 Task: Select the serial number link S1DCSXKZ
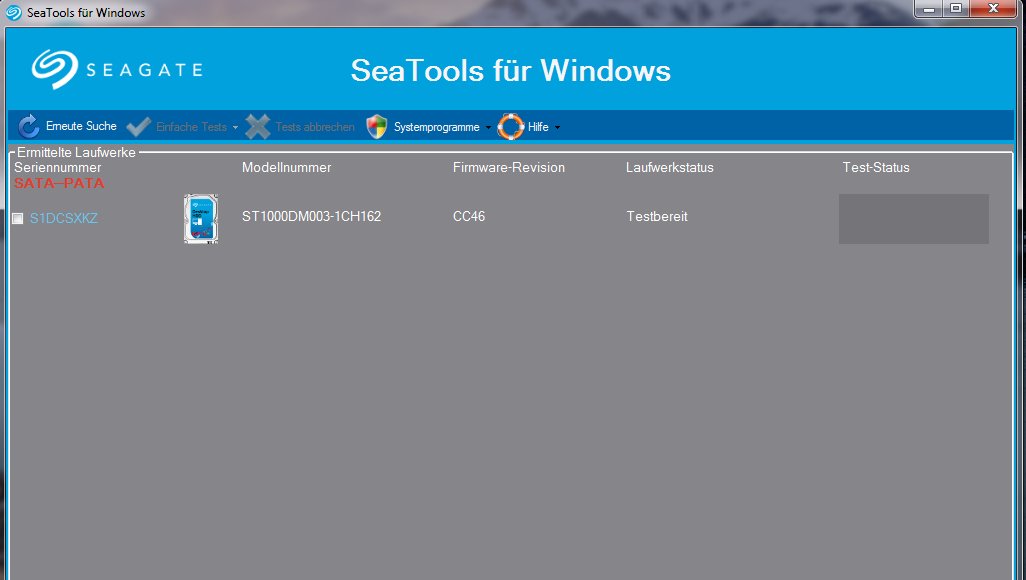point(63,218)
